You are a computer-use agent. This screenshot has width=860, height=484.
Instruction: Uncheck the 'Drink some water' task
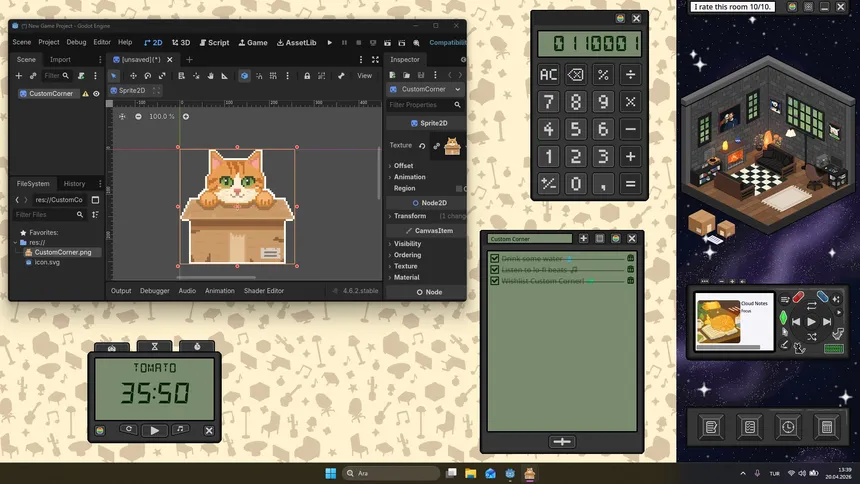pos(494,259)
